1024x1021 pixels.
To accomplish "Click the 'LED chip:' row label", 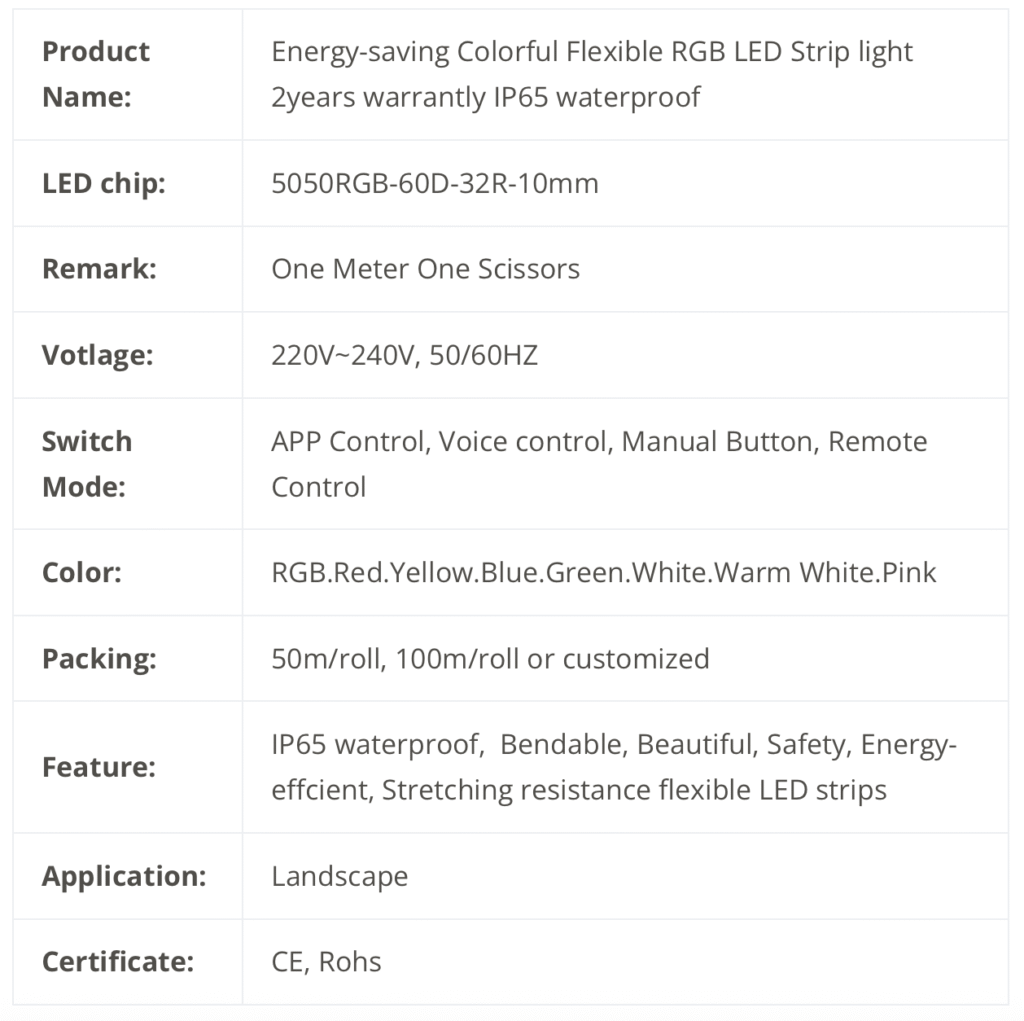I will tap(103, 183).
